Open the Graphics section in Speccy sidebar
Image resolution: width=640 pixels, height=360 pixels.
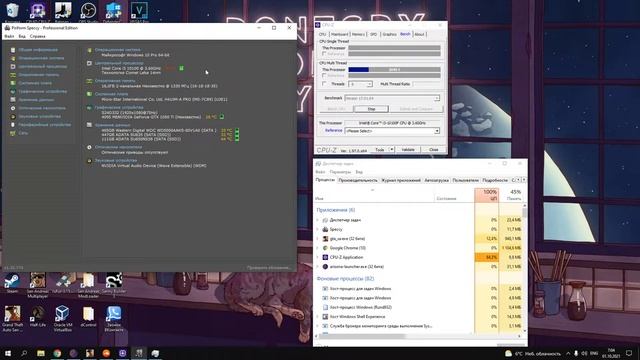point(42,91)
